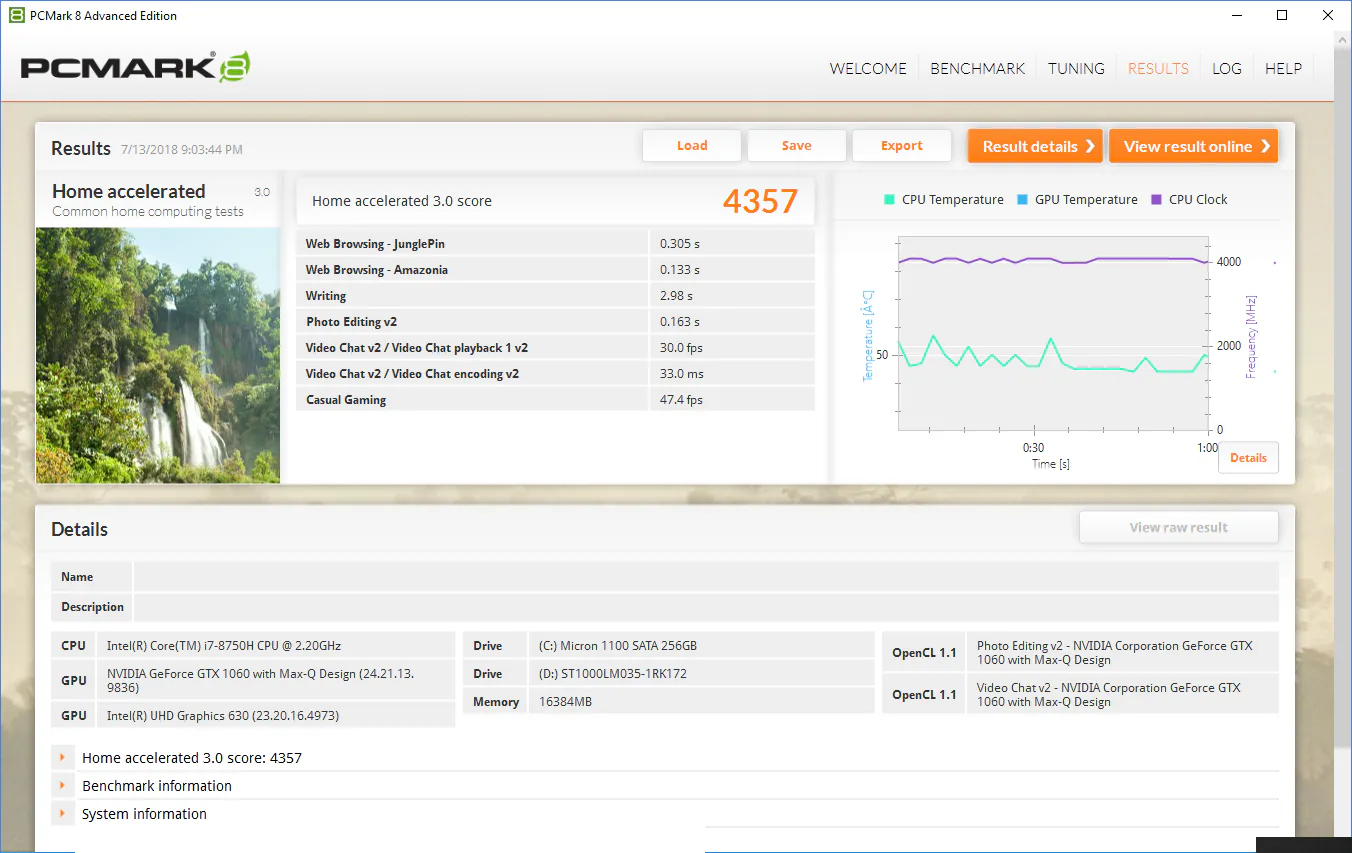Open the HELP tab
The height and width of the screenshot is (853, 1352).
coord(1283,69)
